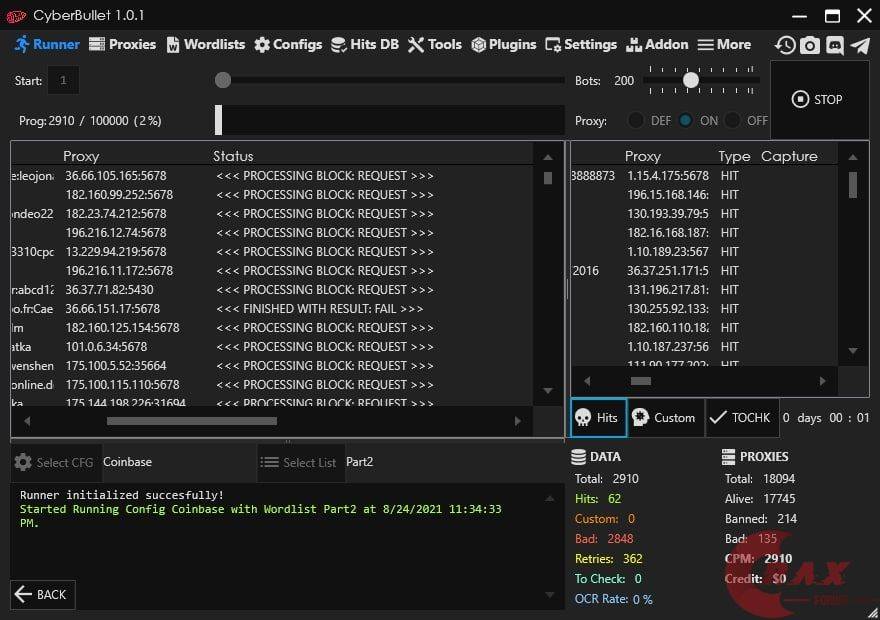Select the DEF proxy radio option
Screen dimensions: 880x620
coord(636,120)
